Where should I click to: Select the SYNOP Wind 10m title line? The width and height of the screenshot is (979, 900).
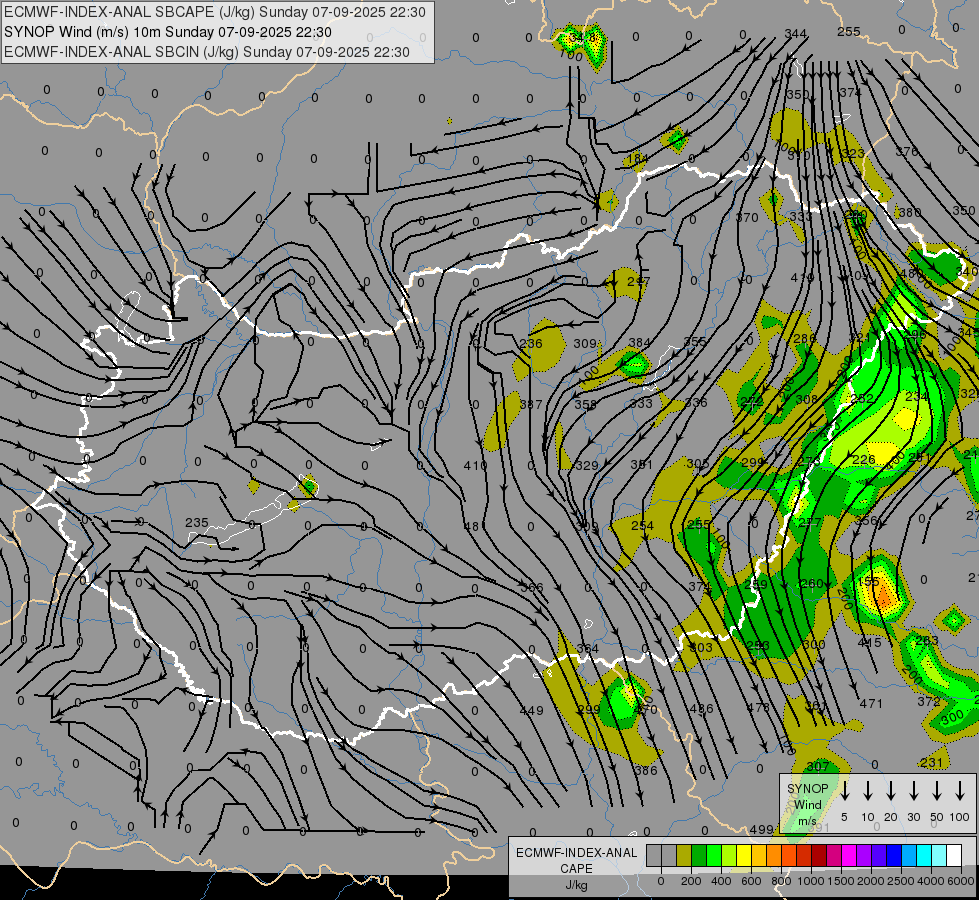(x=168, y=32)
